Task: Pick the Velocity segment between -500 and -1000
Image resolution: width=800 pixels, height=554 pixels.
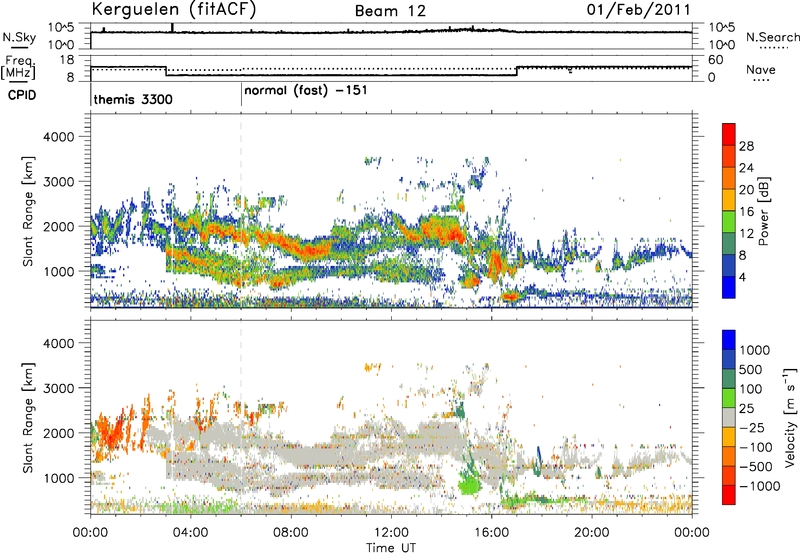Action: 729,475
